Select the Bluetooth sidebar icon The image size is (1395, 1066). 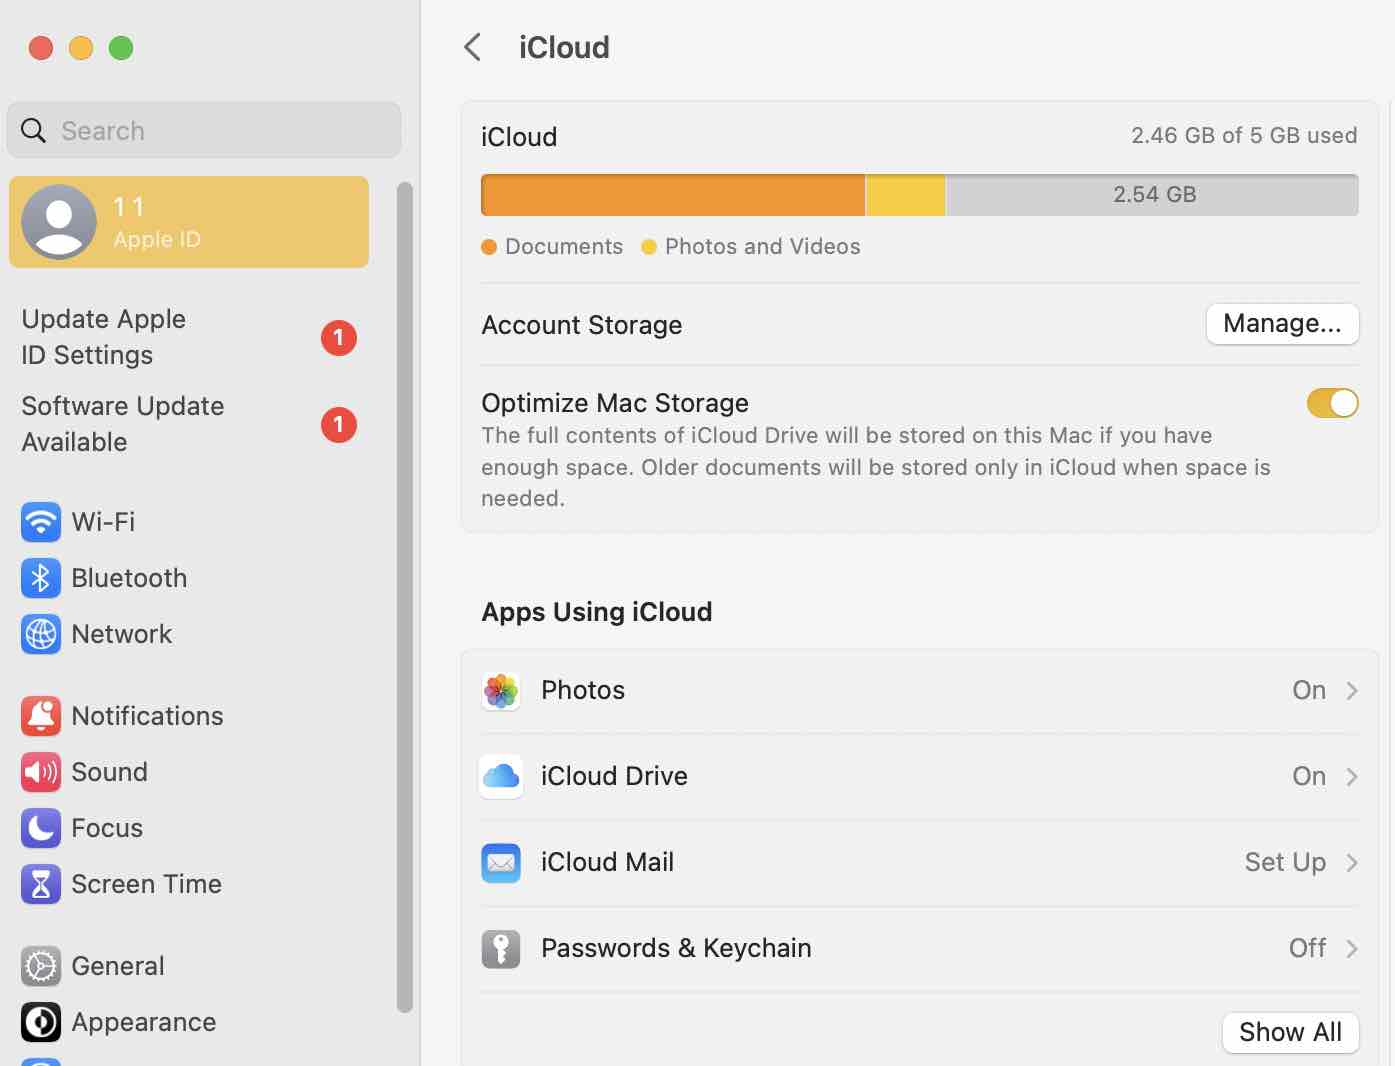40,578
